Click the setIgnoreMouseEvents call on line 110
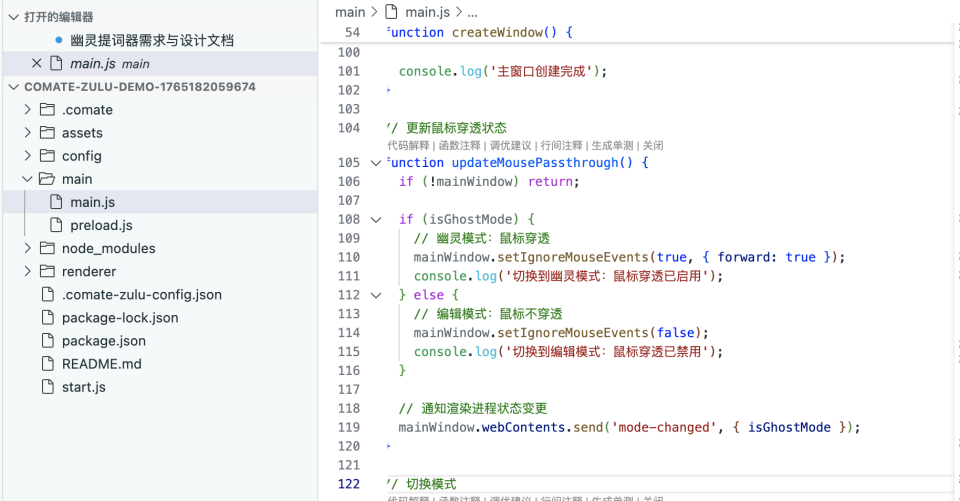This screenshot has width=960, height=501. (572, 257)
